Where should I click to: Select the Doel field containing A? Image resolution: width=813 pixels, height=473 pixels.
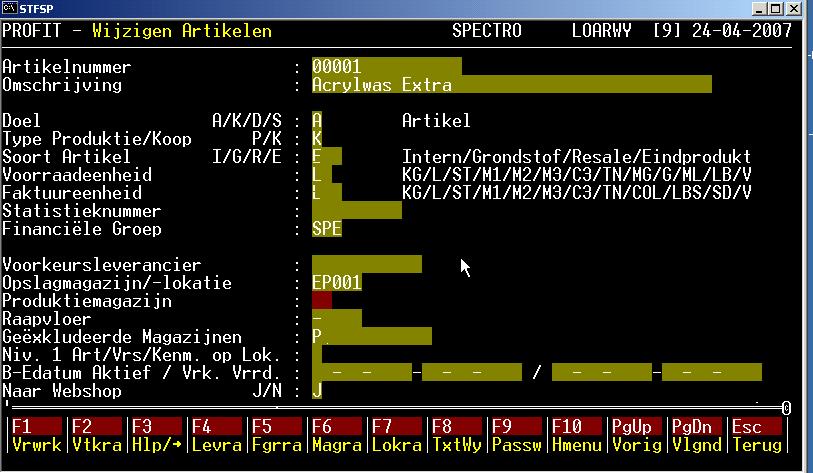coord(317,120)
